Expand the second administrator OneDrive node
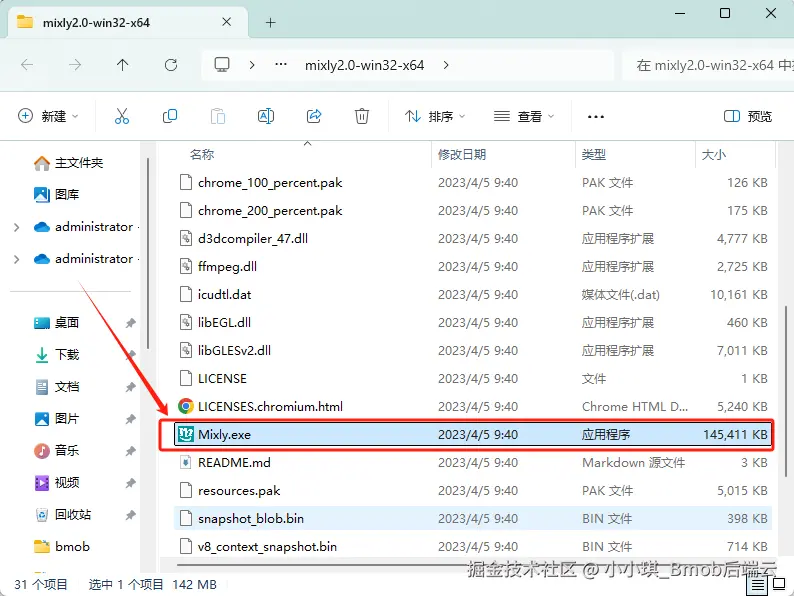 pos(17,259)
